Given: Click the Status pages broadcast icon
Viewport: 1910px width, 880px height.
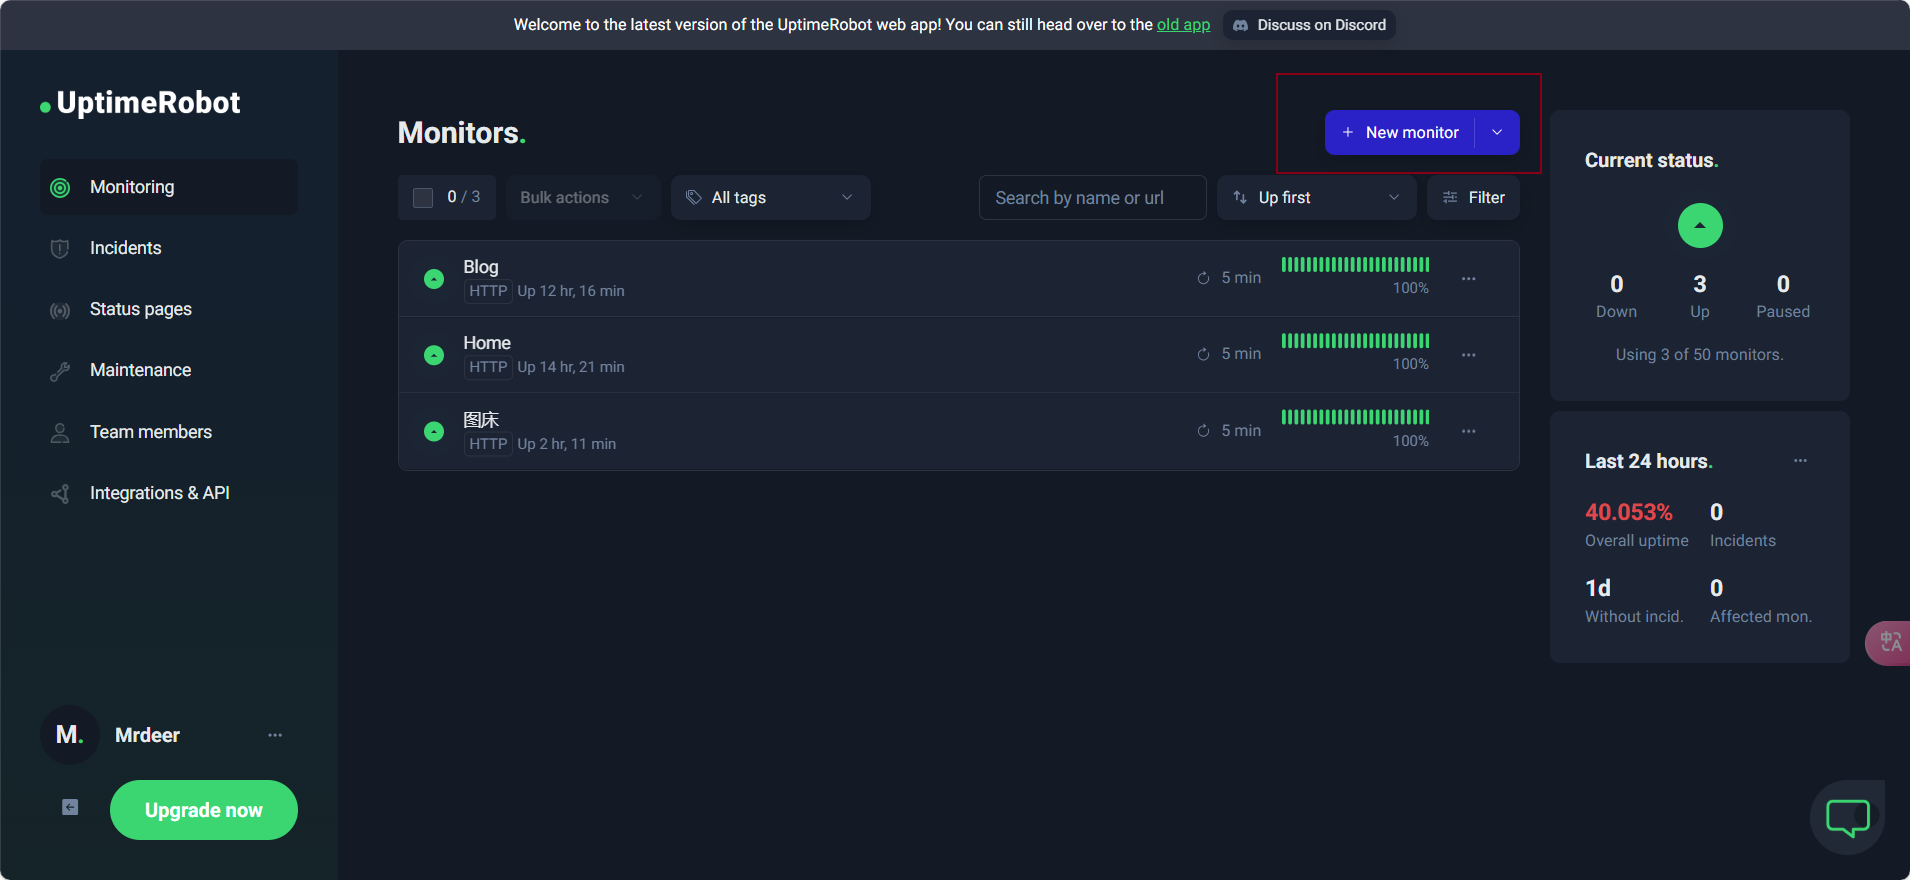Looking at the screenshot, I should pyautogui.click(x=60, y=310).
